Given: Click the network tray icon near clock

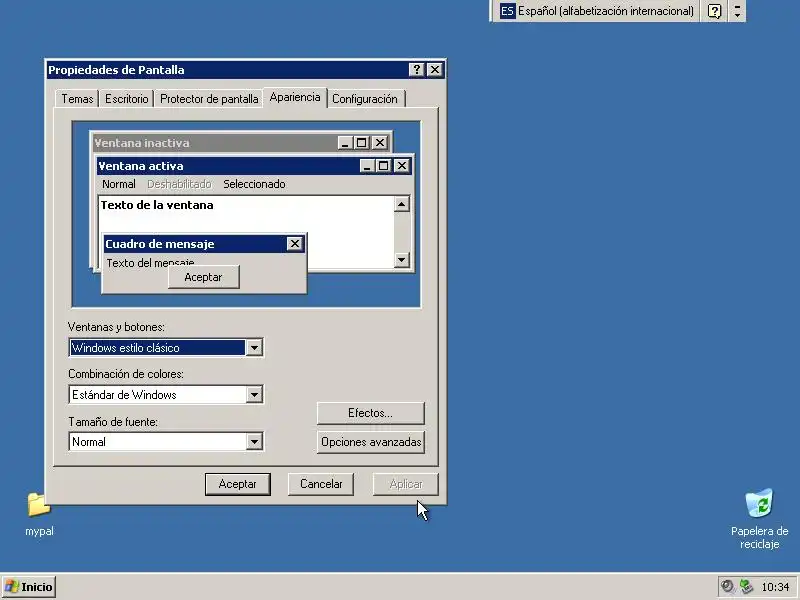Looking at the screenshot, I should (x=746, y=587).
